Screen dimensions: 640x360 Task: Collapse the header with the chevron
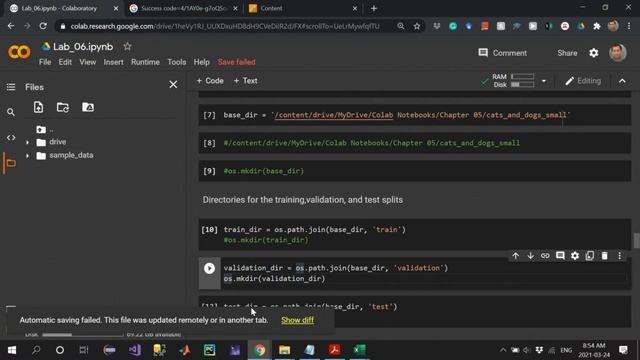622,81
